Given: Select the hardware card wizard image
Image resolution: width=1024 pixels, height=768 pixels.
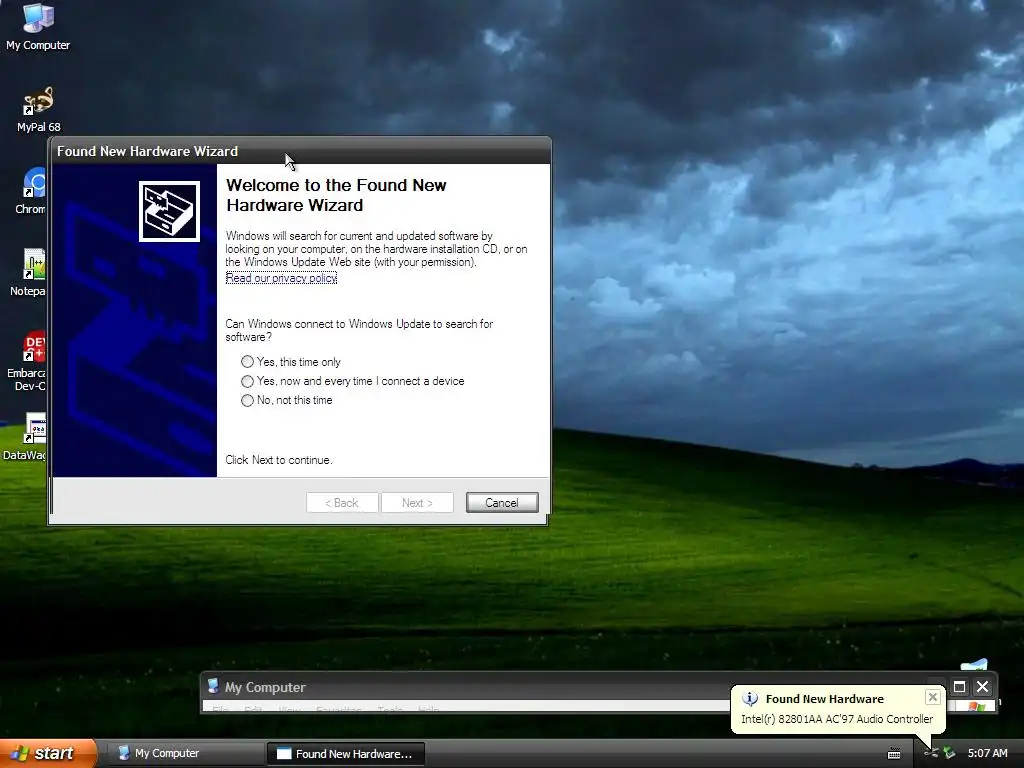Looking at the screenshot, I should pos(169,212).
